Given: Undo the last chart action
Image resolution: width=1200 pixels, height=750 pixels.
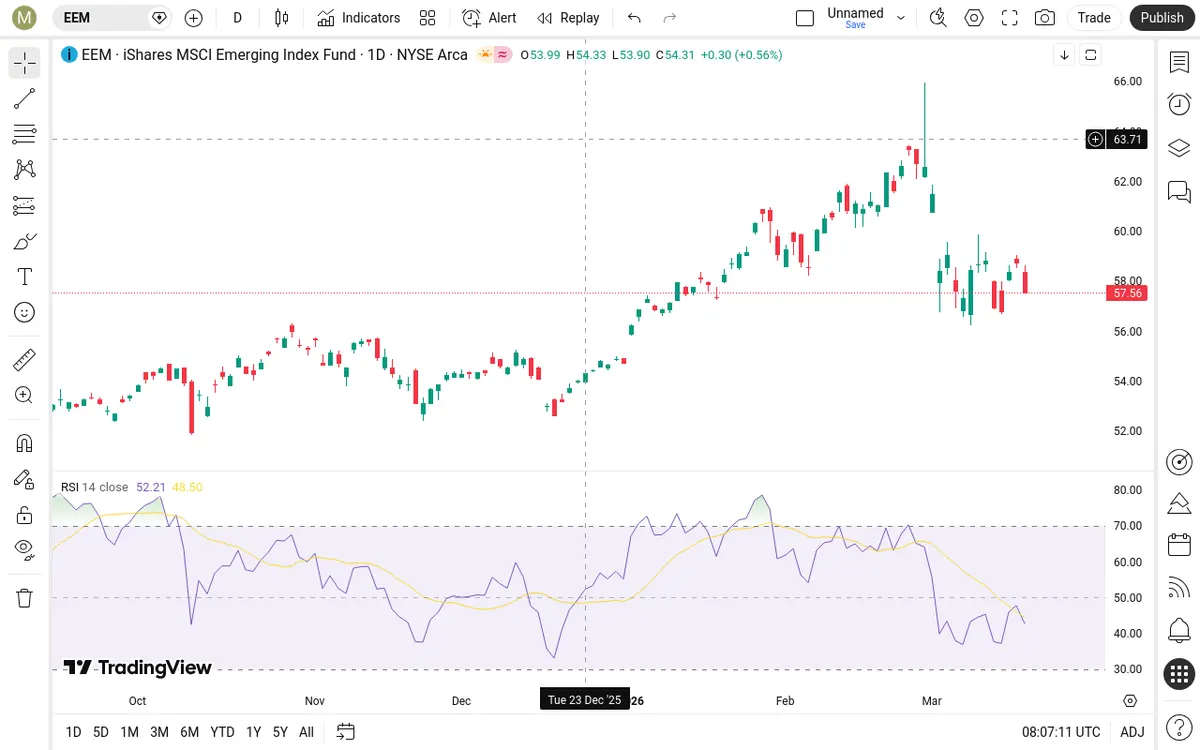Looking at the screenshot, I should point(634,18).
